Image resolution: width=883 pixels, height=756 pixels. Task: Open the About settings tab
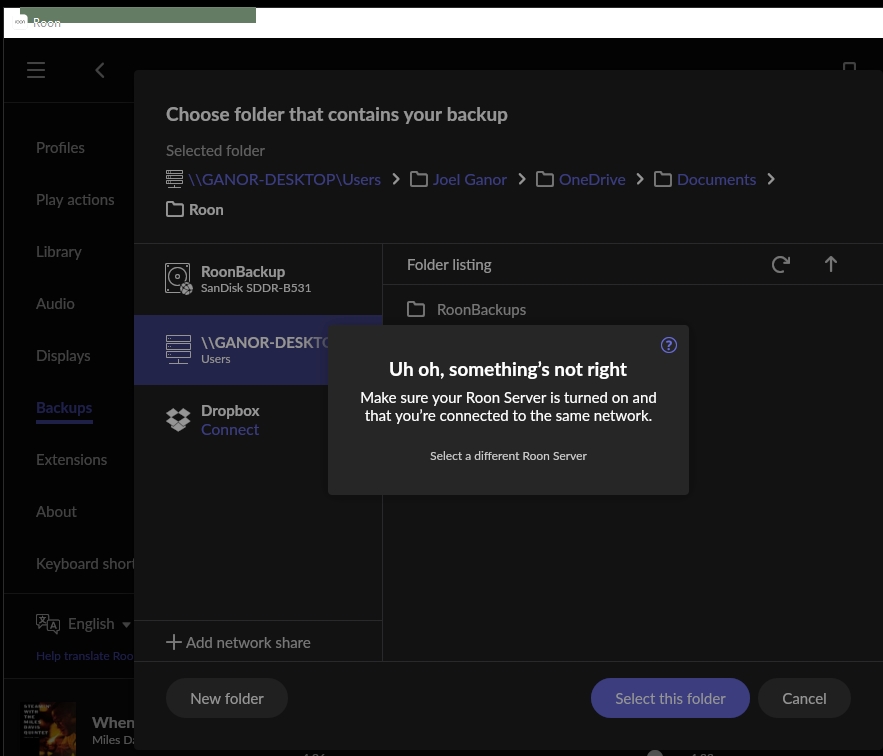[x=56, y=512]
